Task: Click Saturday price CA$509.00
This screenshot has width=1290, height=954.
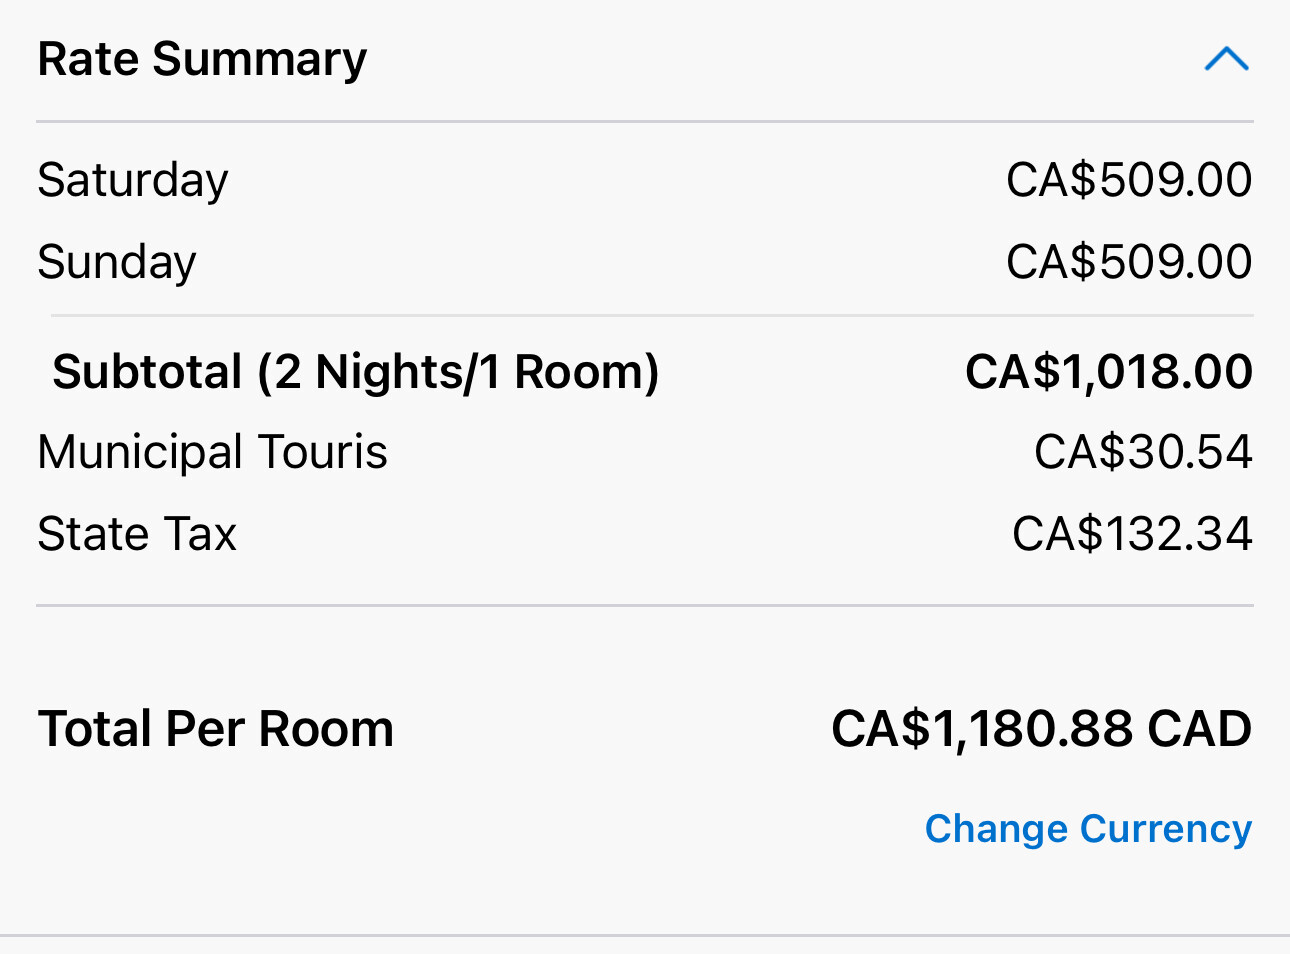Action: point(1129,180)
